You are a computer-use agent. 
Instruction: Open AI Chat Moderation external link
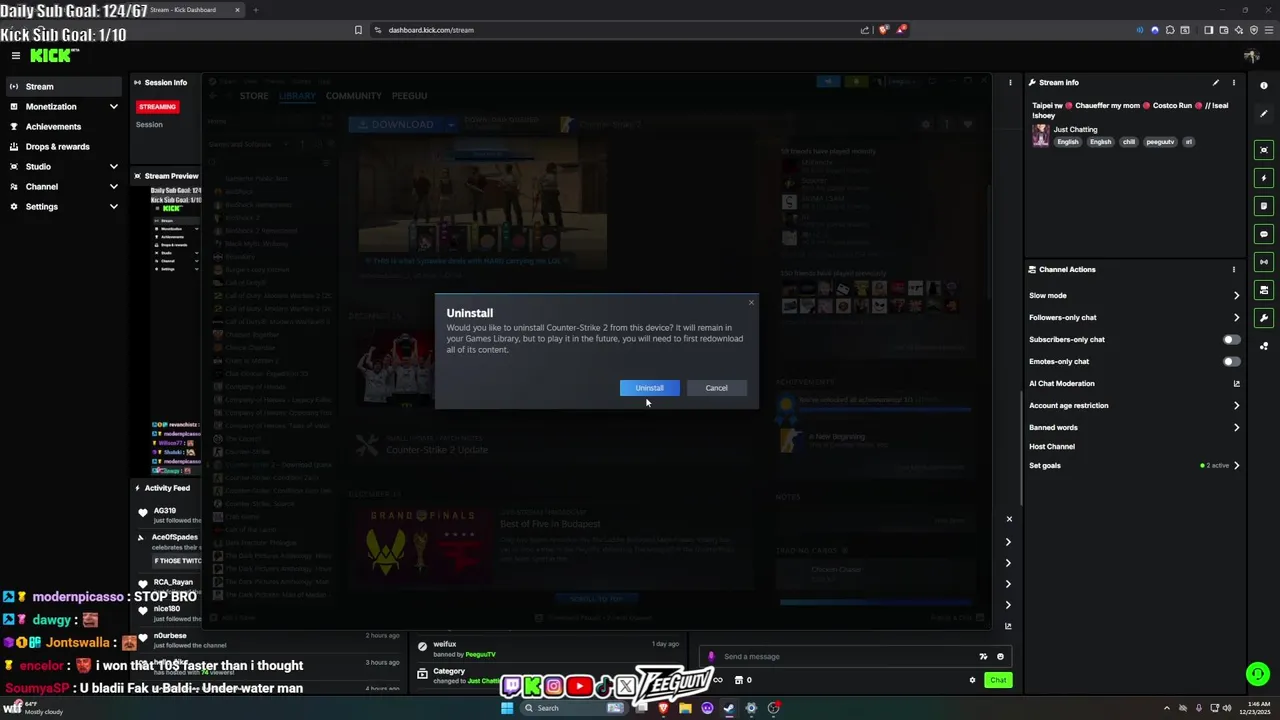(1236, 384)
